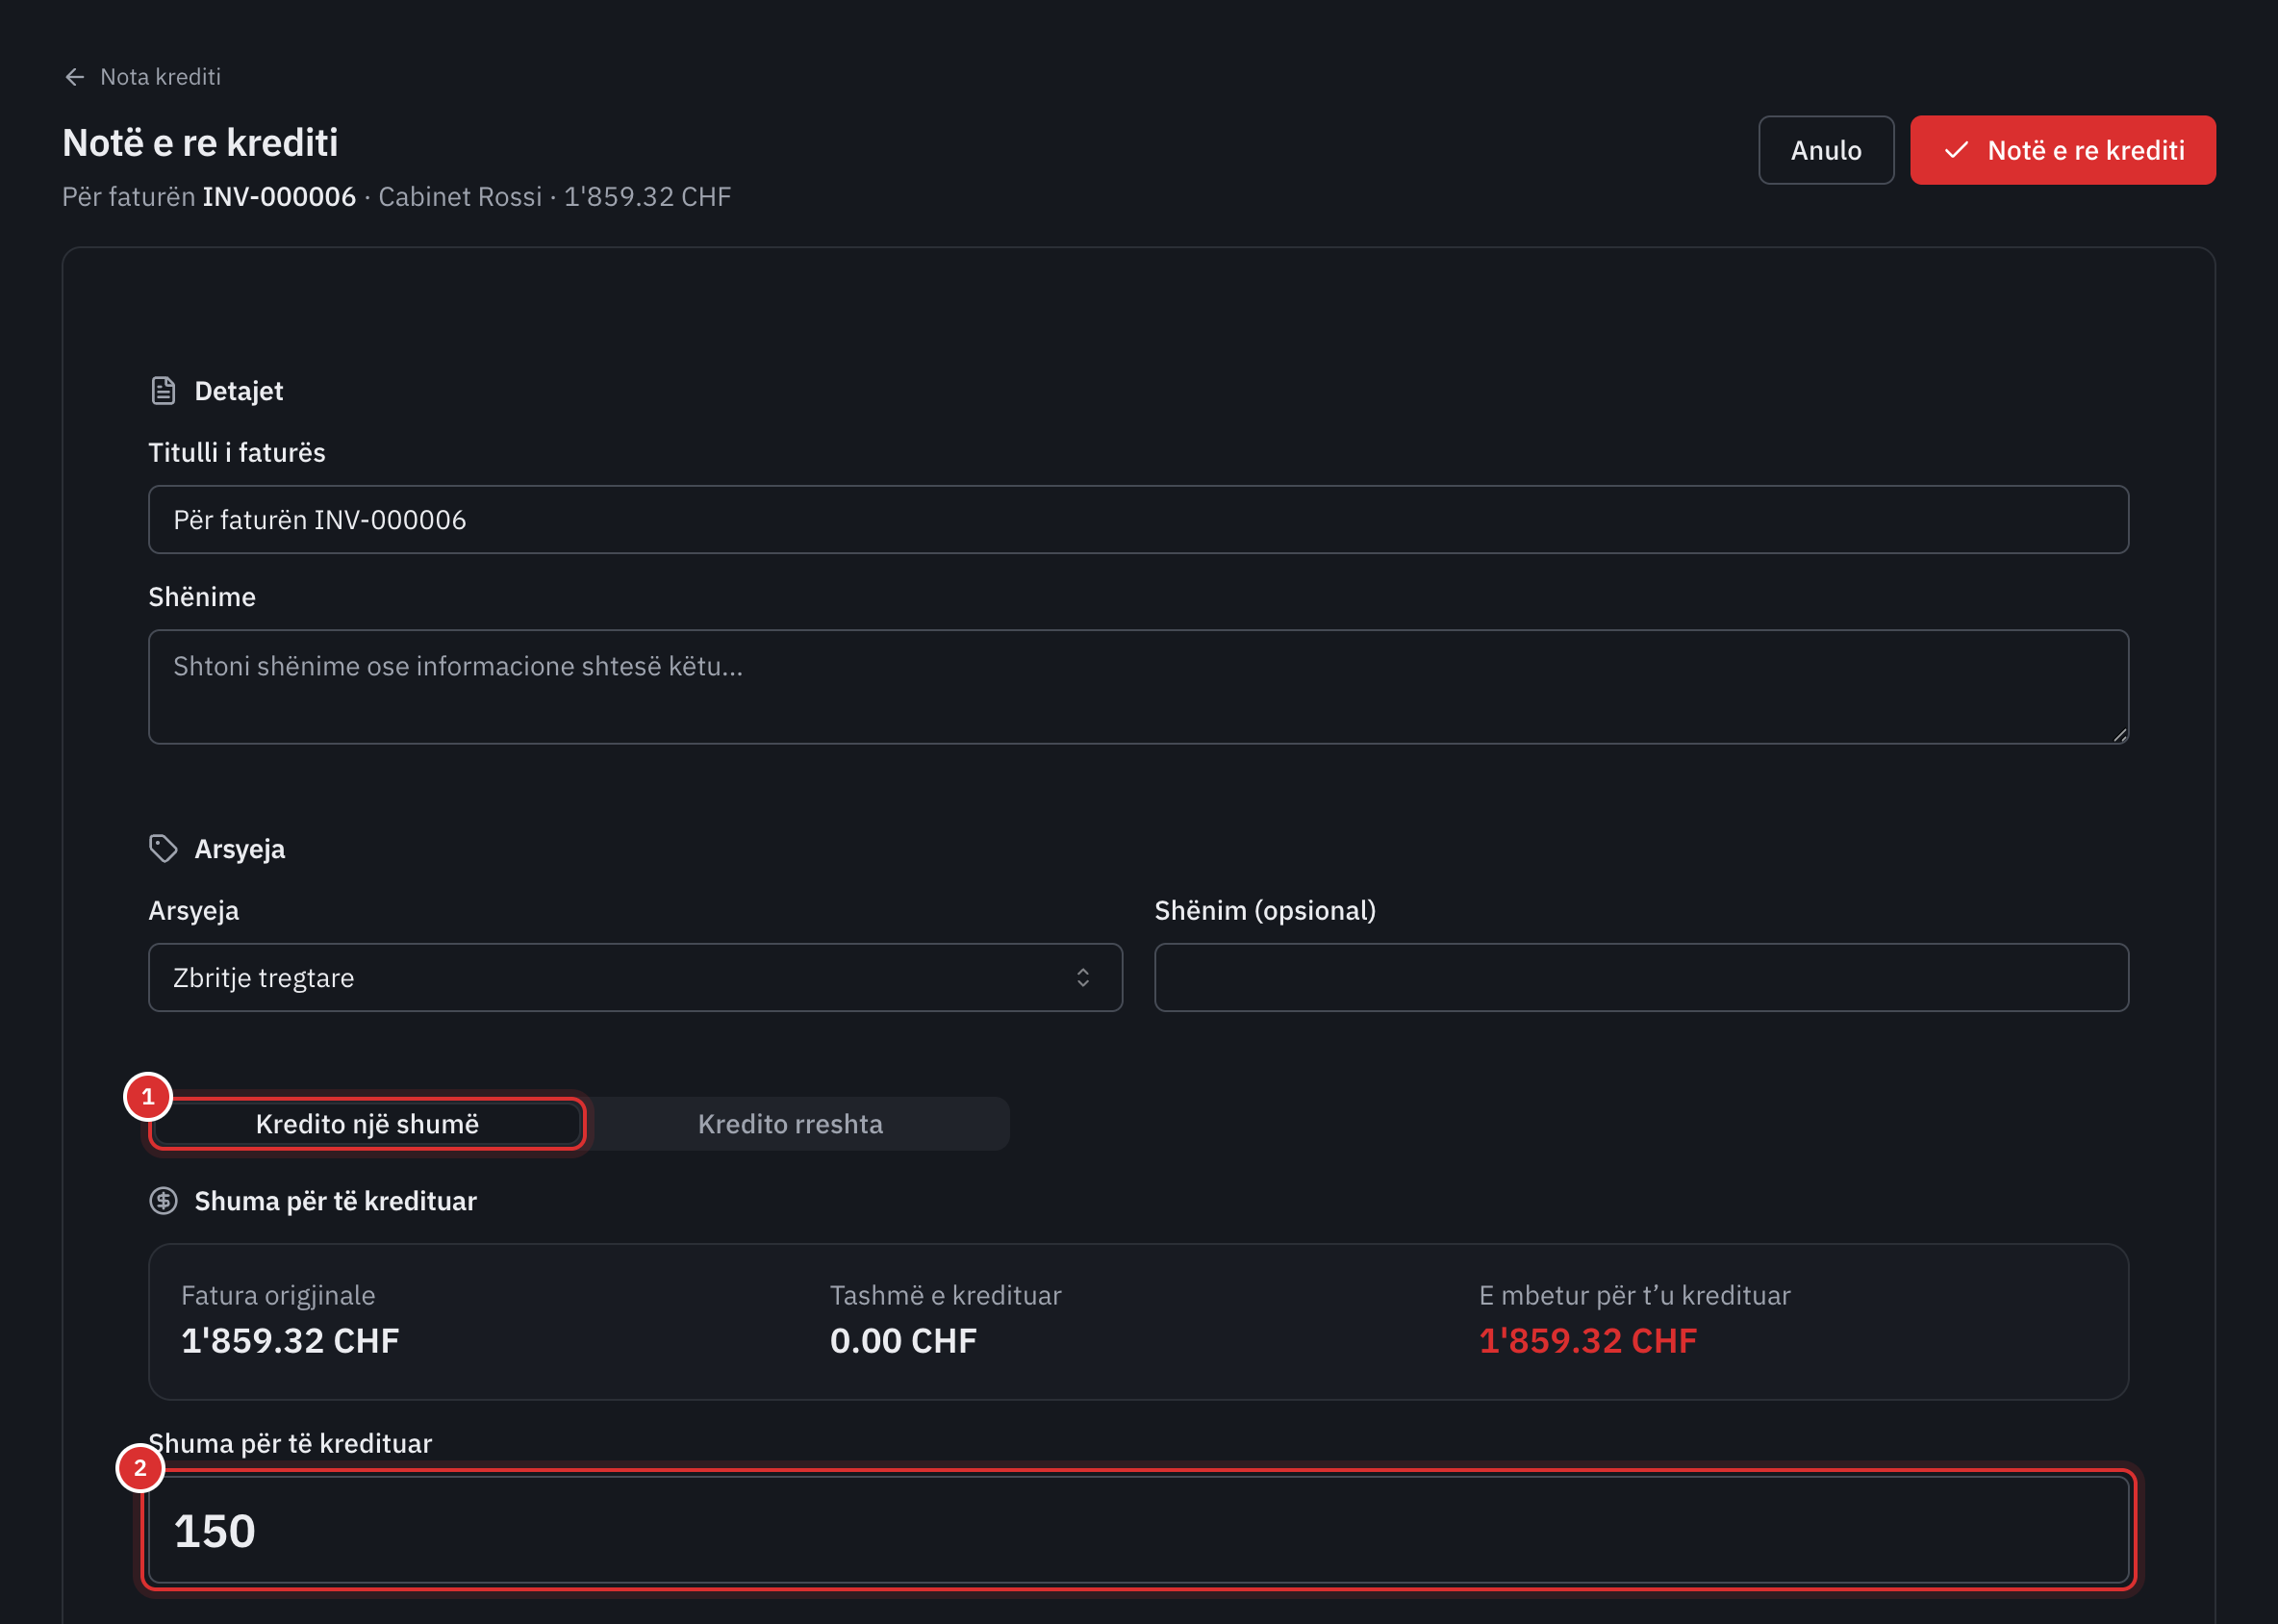The image size is (2278, 1624).
Task: Click the Tashmë e kredituar label
Action: (946, 1295)
